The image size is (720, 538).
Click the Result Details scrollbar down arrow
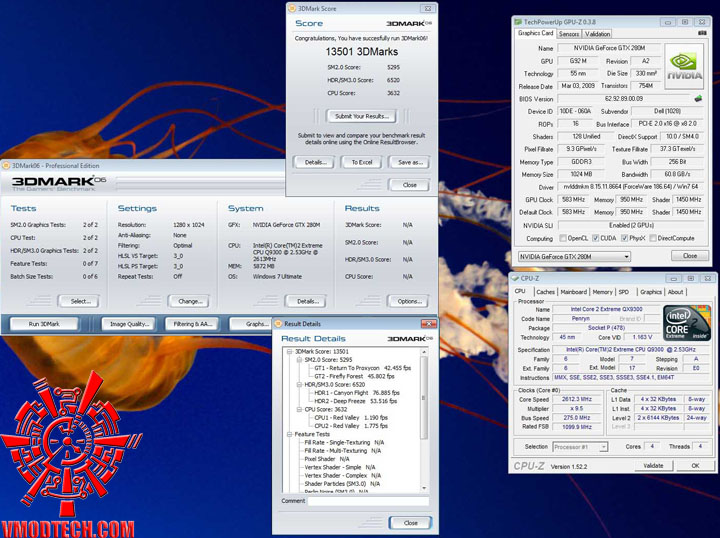424,488
